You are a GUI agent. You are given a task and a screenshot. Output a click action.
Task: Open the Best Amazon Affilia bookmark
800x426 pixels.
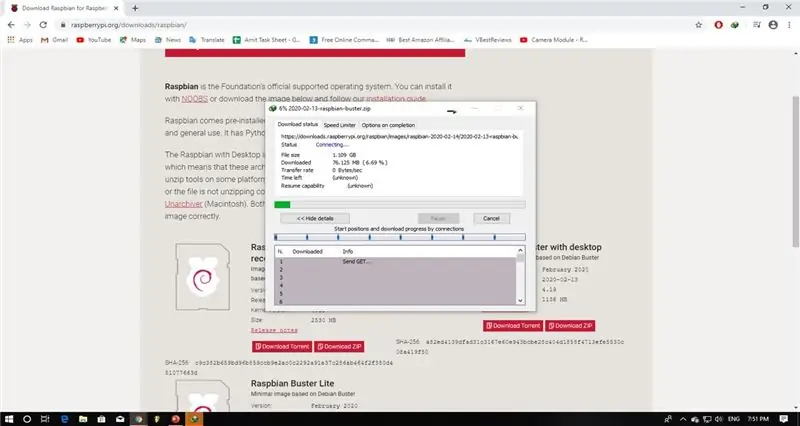coord(420,40)
